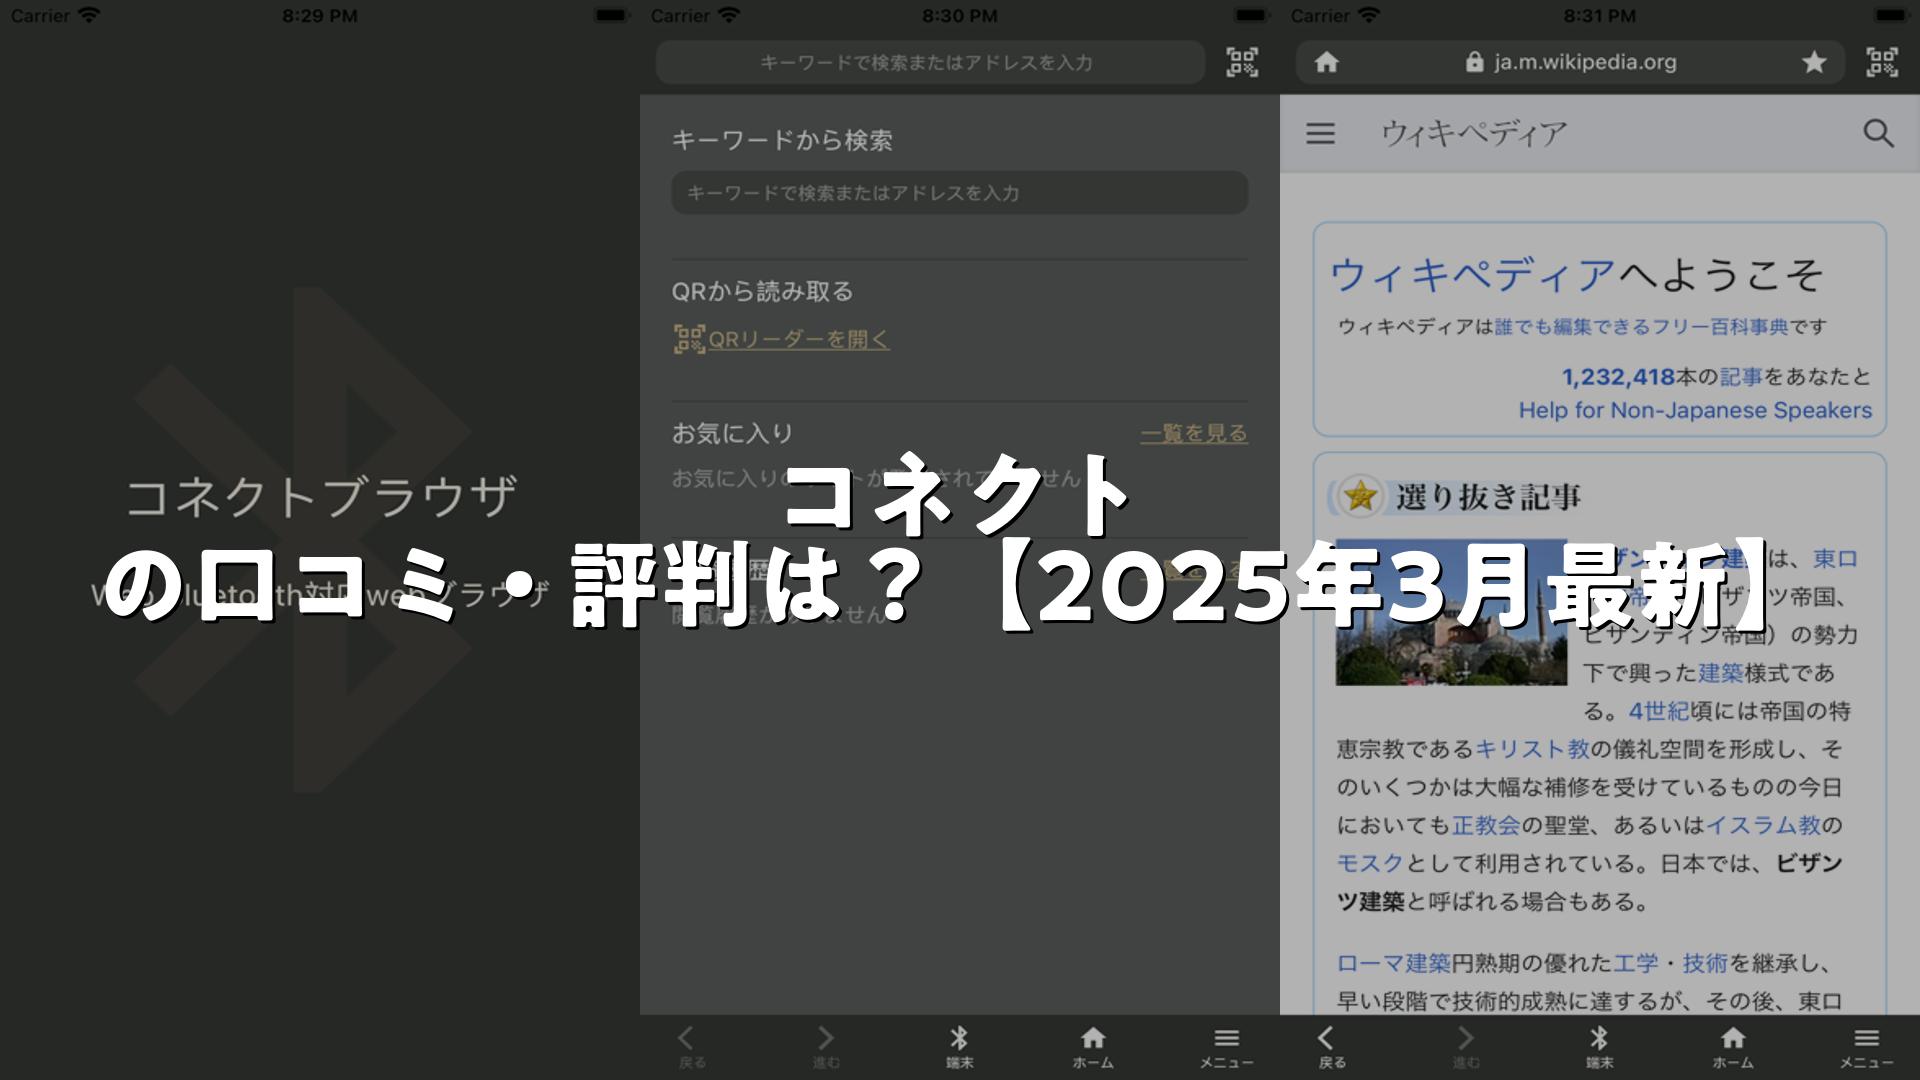The width and height of the screenshot is (1920, 1080).
Task: Open the 正教会 link
Action: click(1486, 825)
